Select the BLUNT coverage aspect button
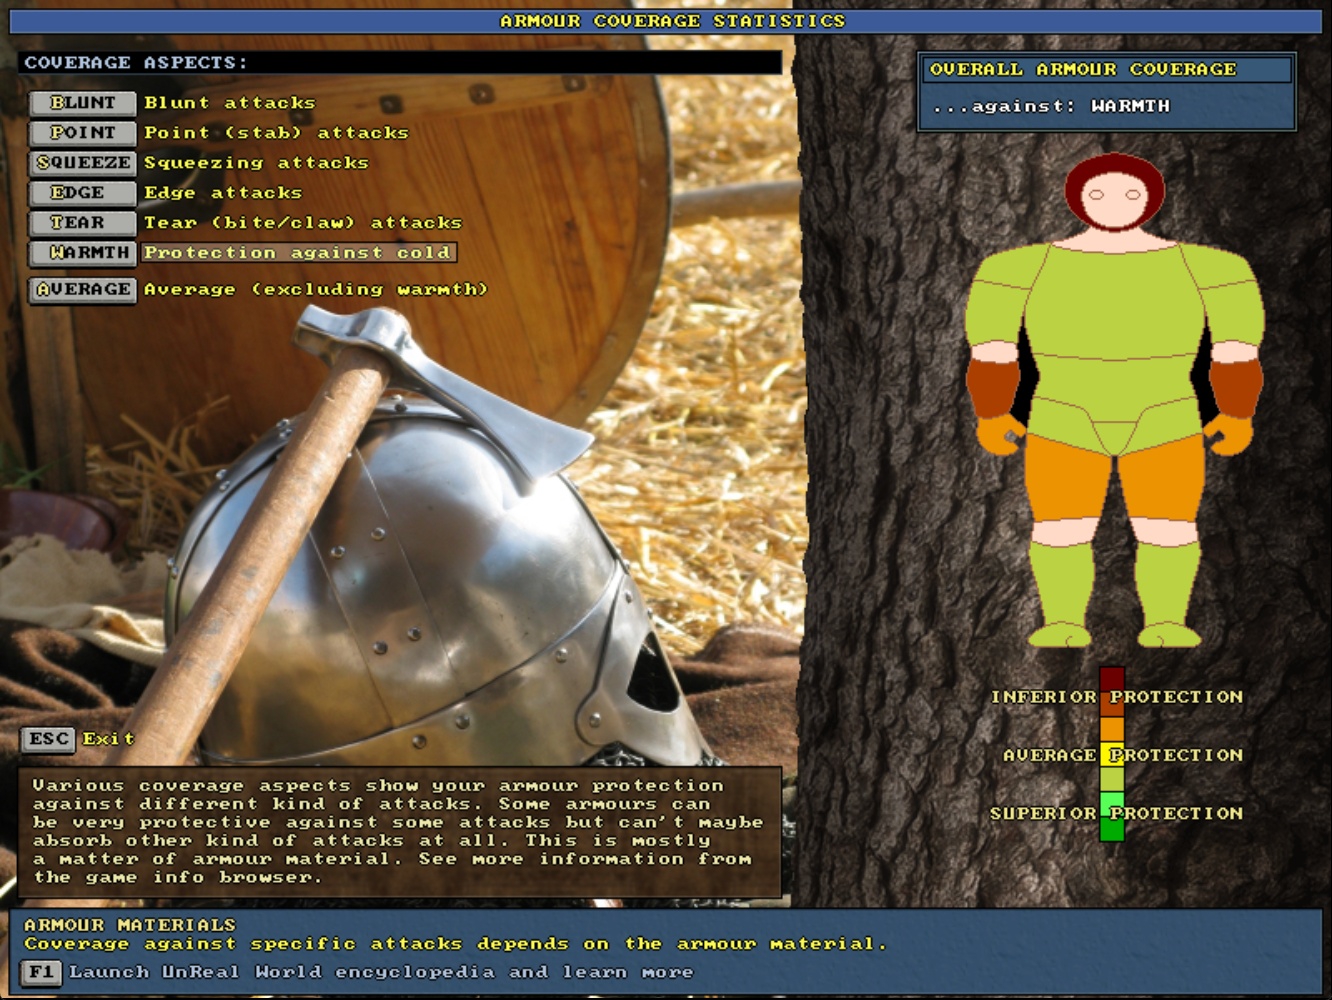Image resolution: width=1332 pixels, height=1000 pixels. coord(82,103)
